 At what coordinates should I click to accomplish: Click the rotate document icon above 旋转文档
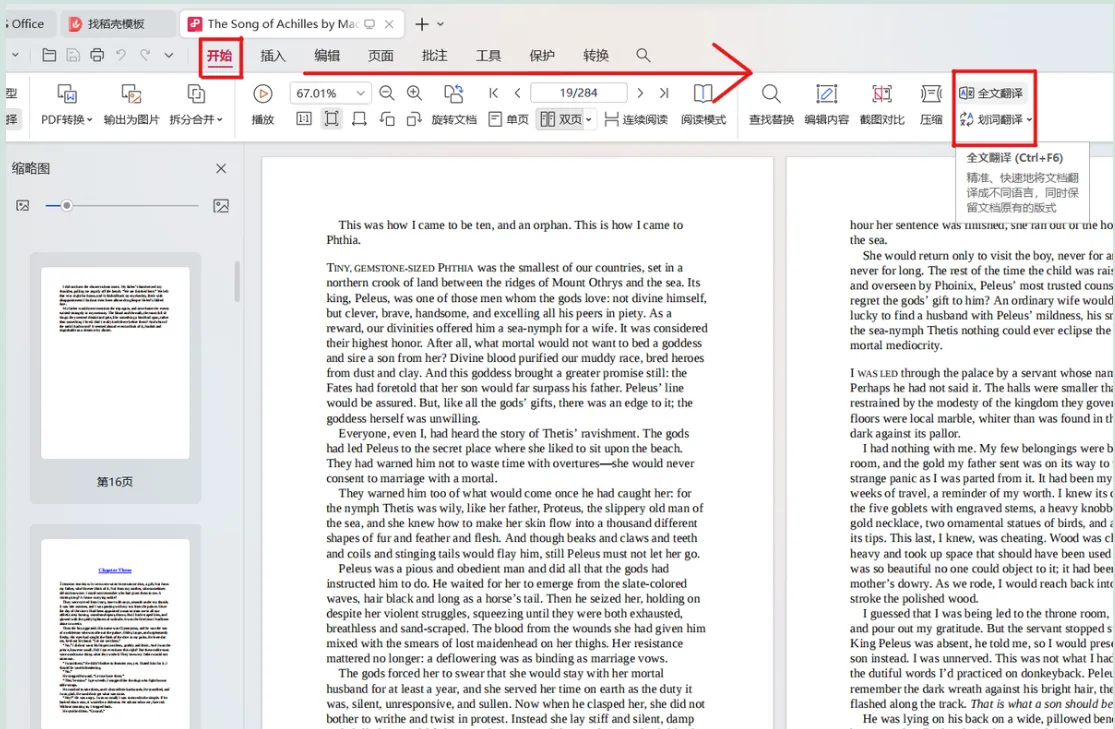[x=454, y=93]
